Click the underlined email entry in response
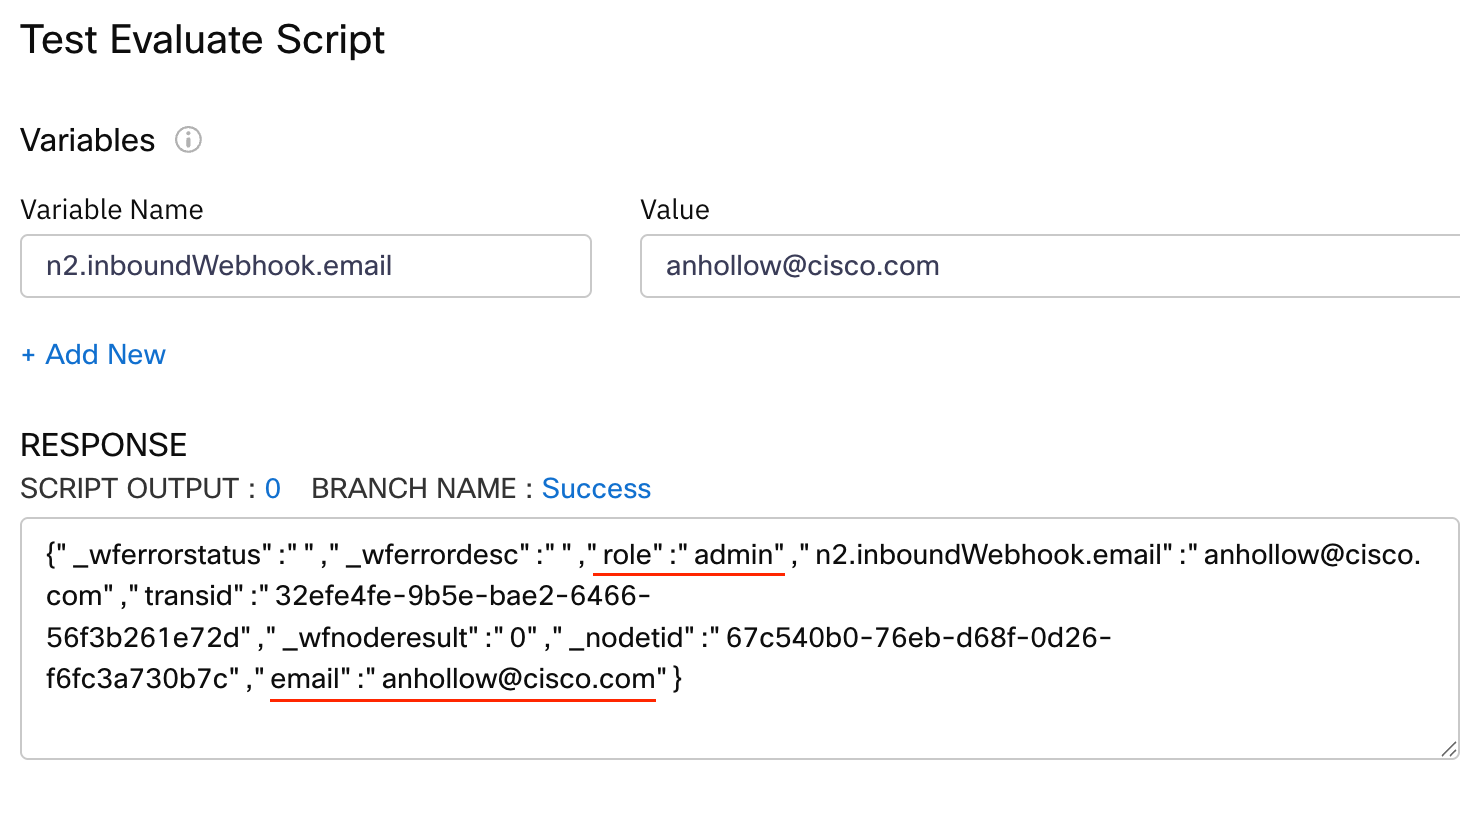This screenshot has height=814, width=1482. pyautogui.click(x=463, y=680)
